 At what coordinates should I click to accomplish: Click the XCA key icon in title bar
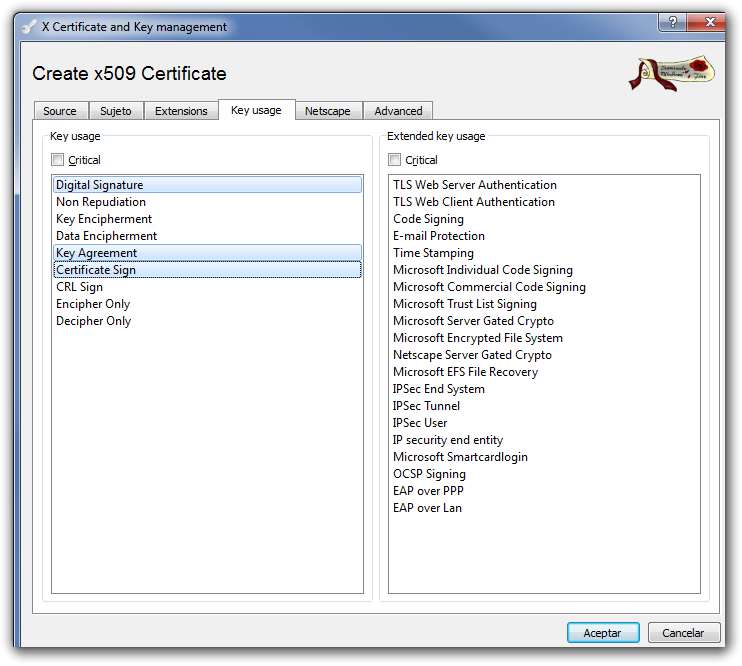click(x=28, y=27)
